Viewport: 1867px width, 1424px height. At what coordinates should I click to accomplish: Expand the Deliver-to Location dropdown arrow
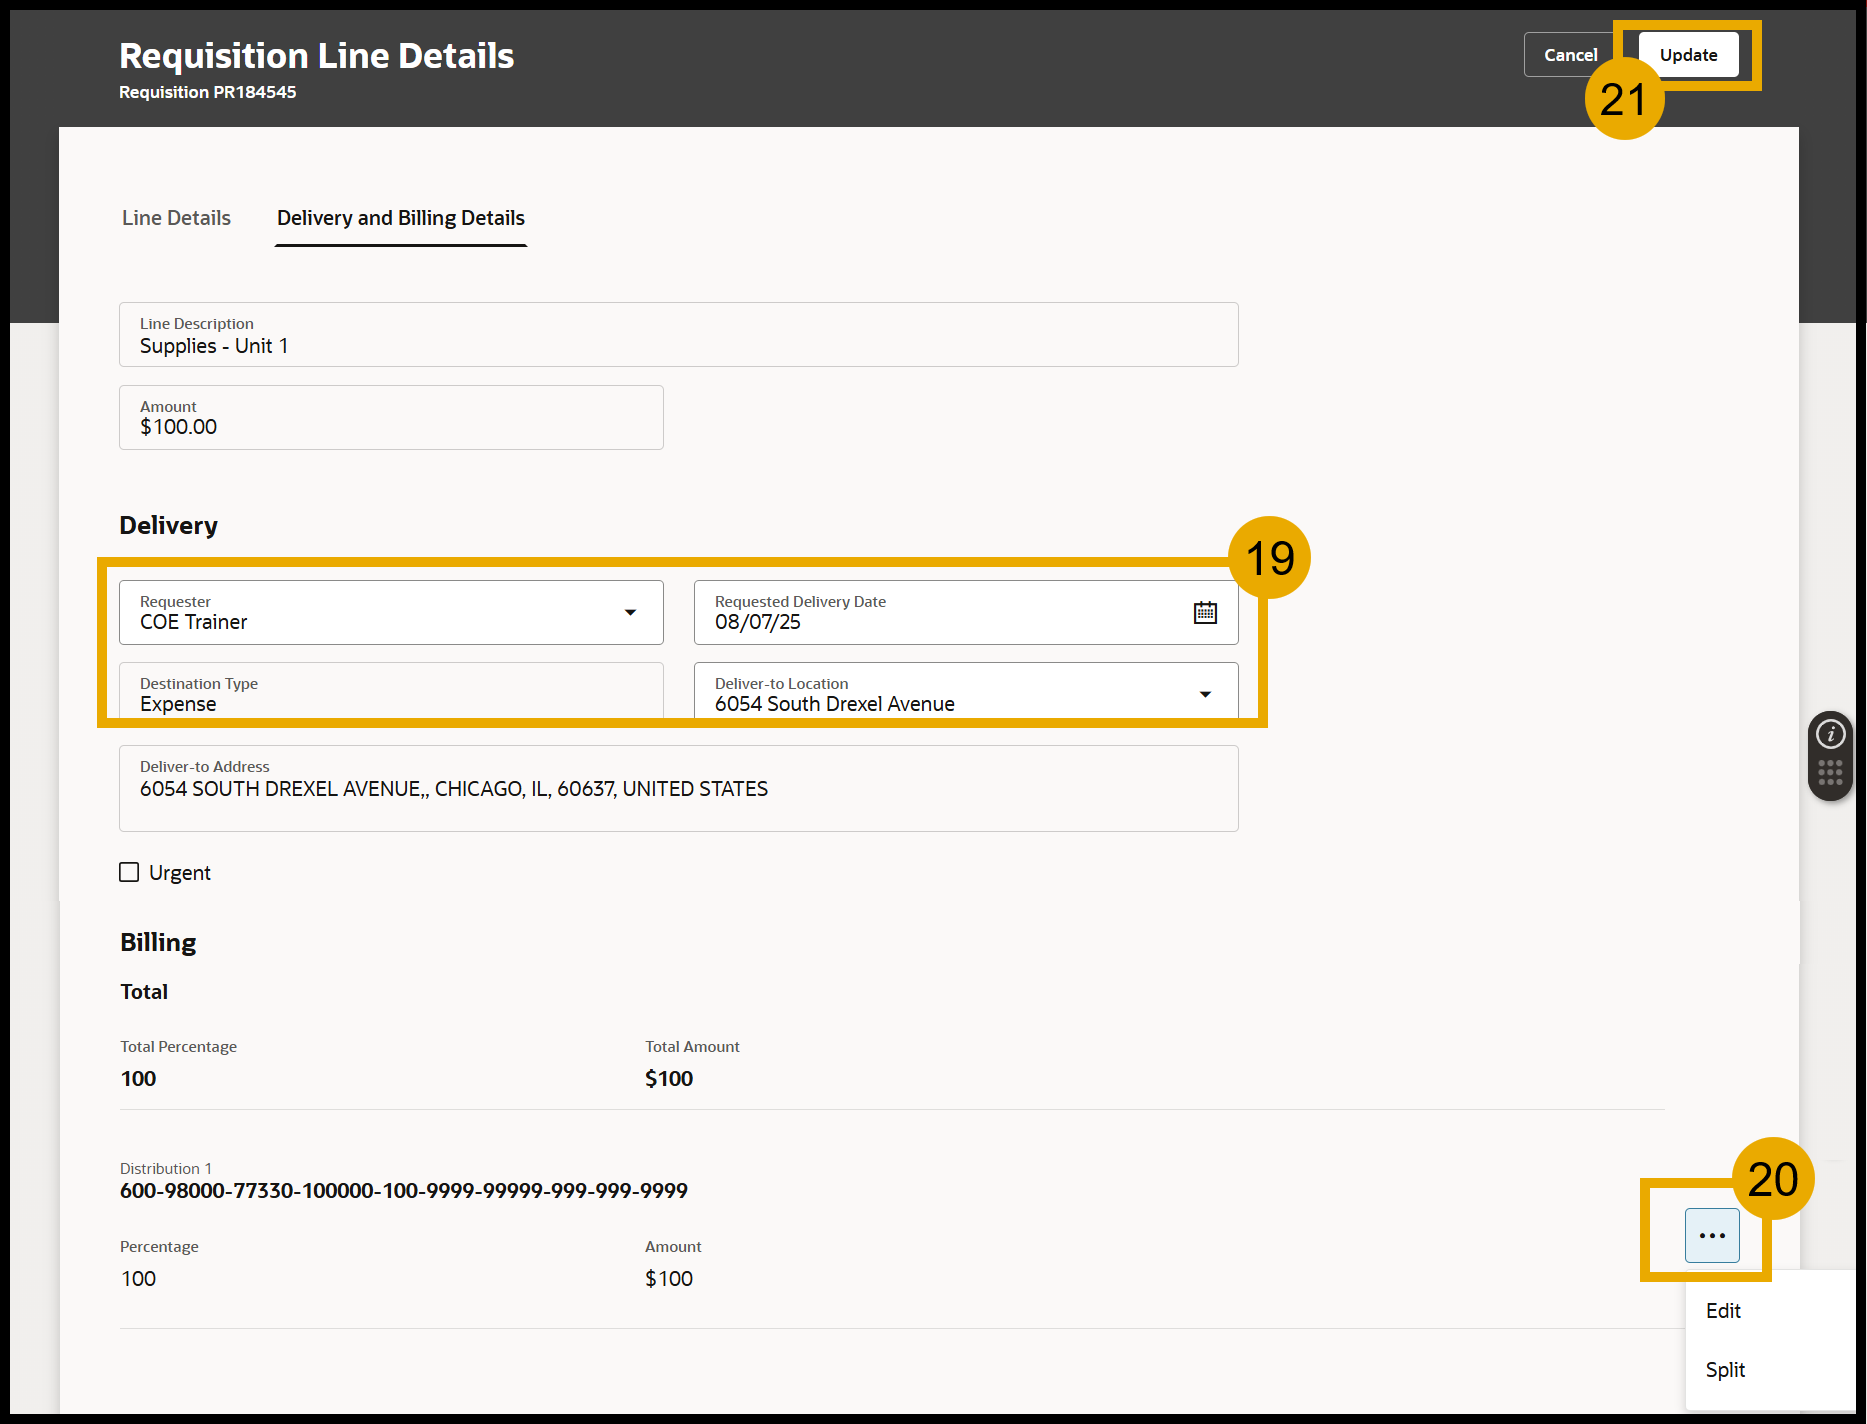click(x=1205, y=694)
